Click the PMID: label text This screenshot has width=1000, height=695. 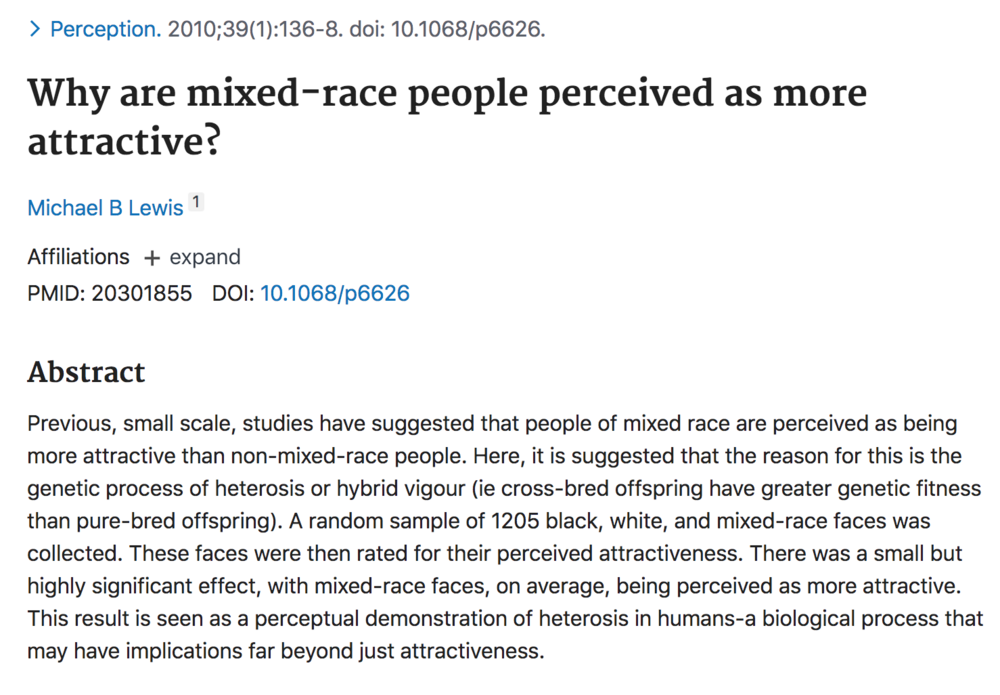click(x=56, y=293)
